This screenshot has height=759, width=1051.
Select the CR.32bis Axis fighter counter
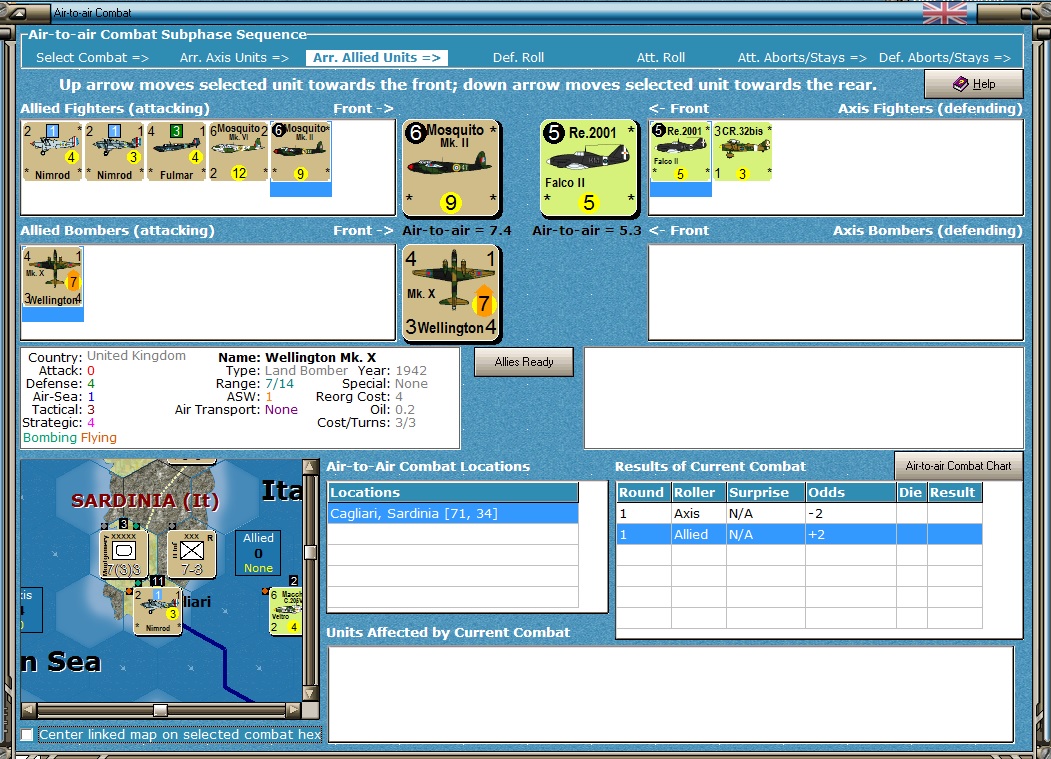click(742, 152)
